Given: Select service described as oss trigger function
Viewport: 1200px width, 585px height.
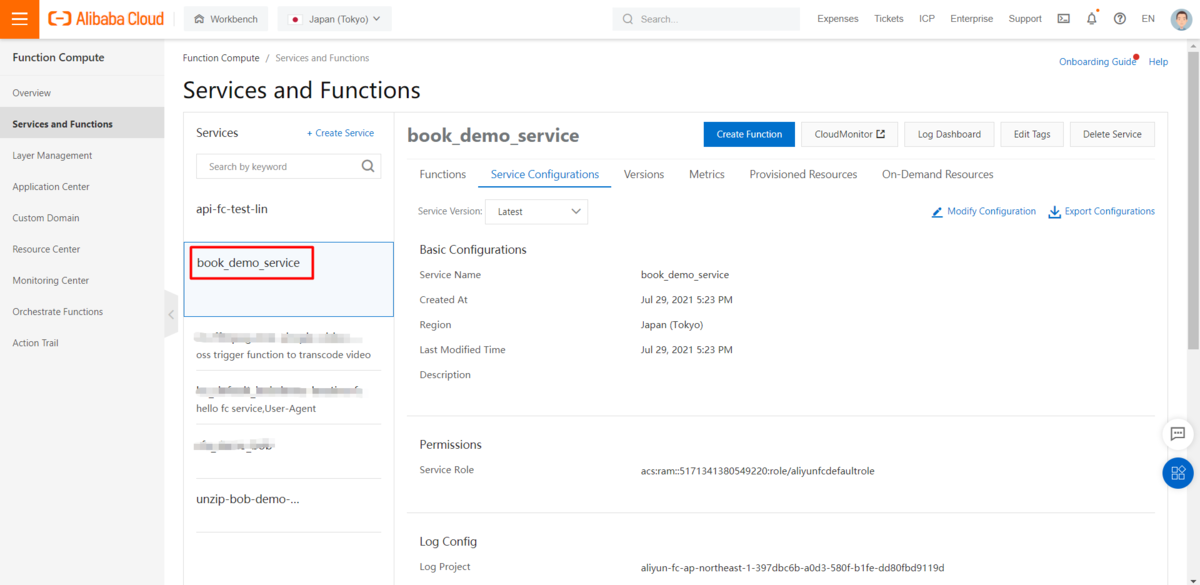Looking at the screenshot, I should (x=288, y=344).
